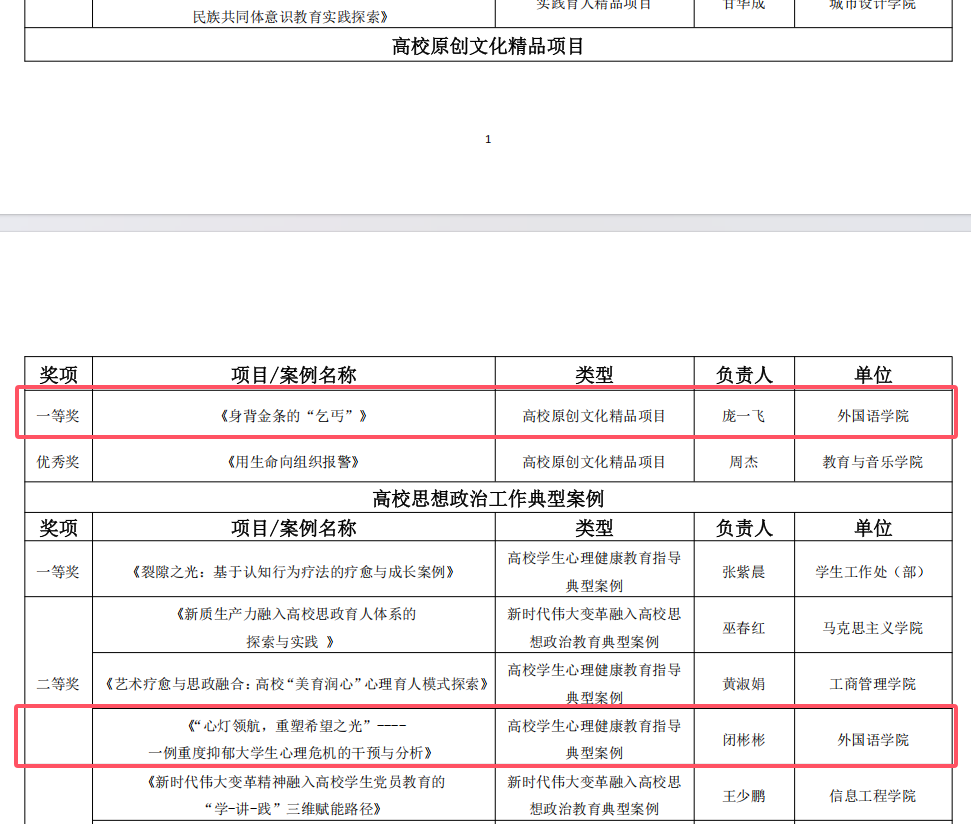This screenshot has height=824, width=971.
Task: Select the 学生工作处（部） cell
Action: tap(872, 572)
